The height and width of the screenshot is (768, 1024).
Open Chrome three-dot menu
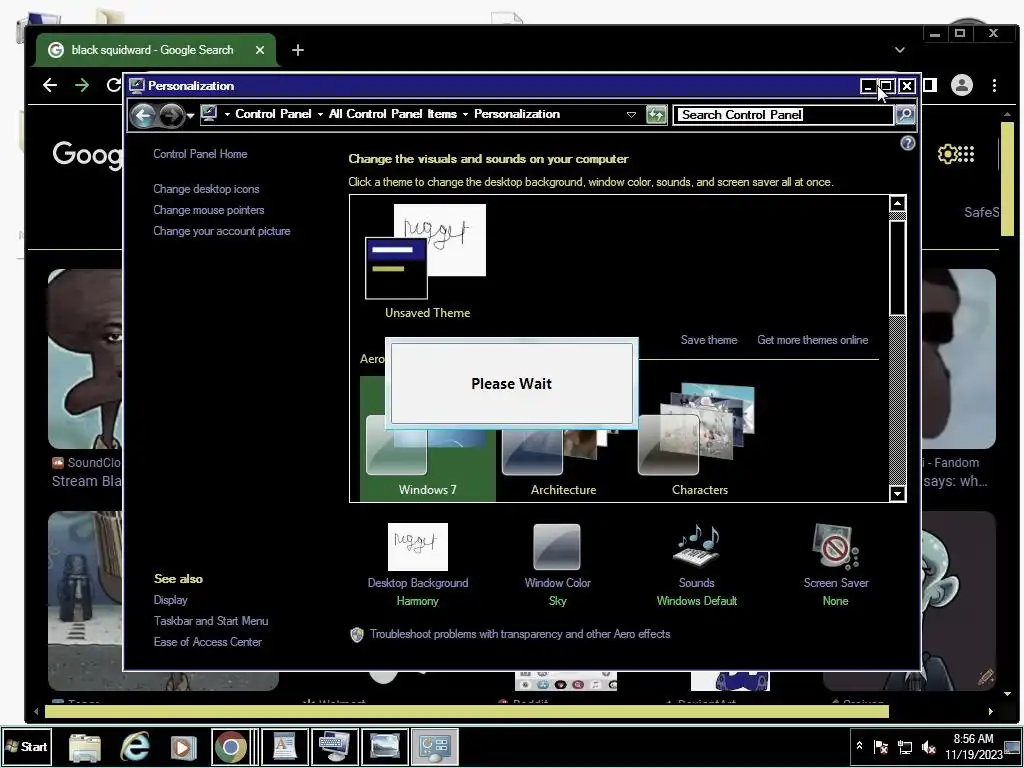click(994, 86)
